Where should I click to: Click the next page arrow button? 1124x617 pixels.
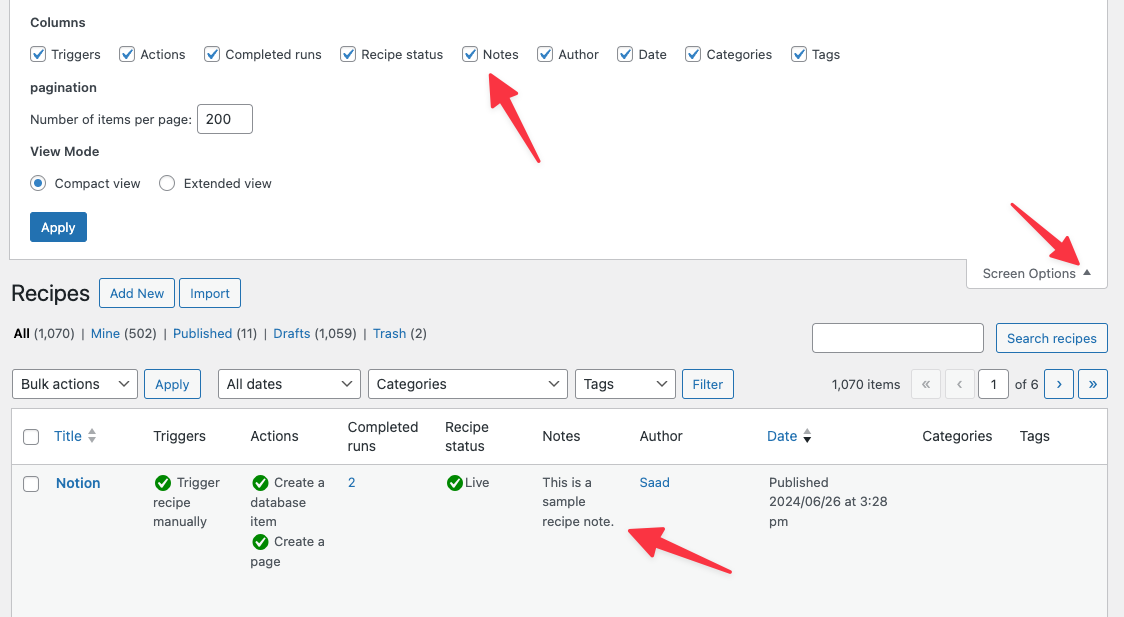pyautogui.click(x=1059, y=384)
